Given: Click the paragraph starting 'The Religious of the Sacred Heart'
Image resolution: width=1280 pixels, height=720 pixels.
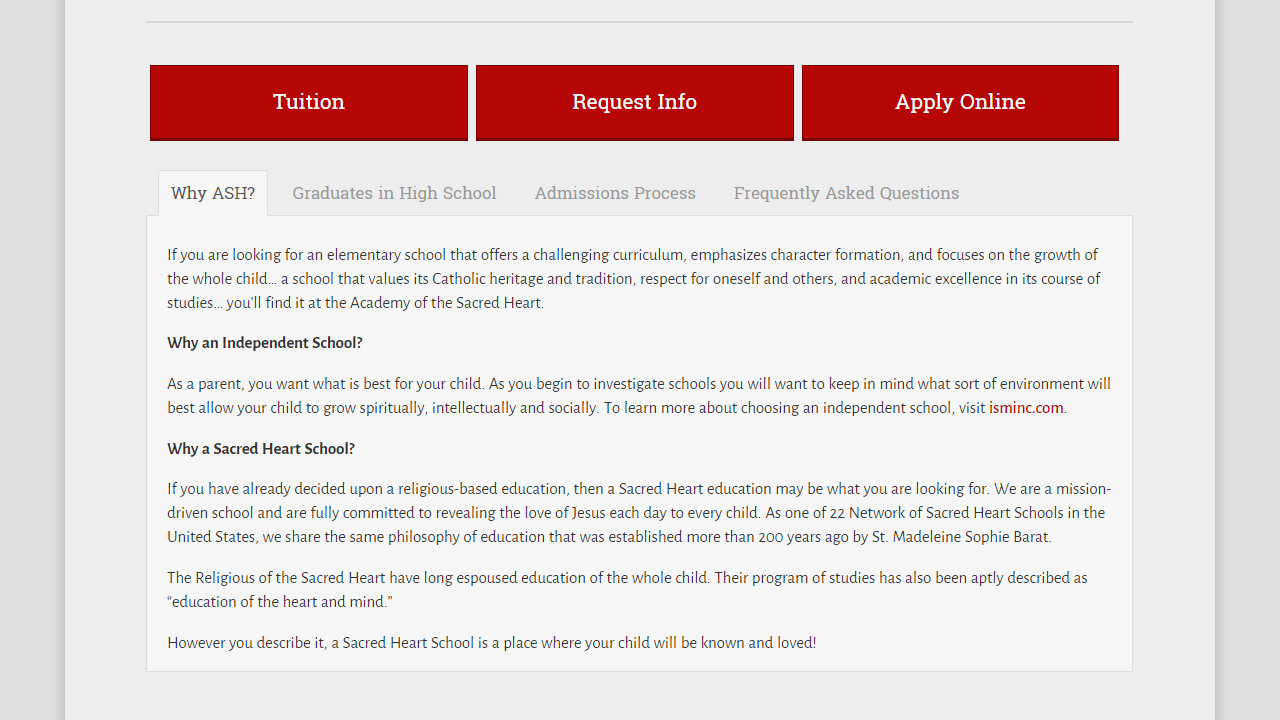Looking at the screenshot, I should 627,590.
